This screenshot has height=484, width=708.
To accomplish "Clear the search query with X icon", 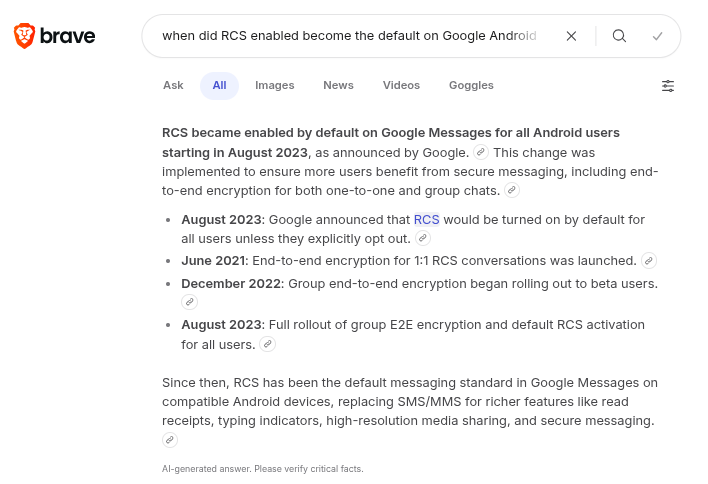I will [x=571, y=36].
